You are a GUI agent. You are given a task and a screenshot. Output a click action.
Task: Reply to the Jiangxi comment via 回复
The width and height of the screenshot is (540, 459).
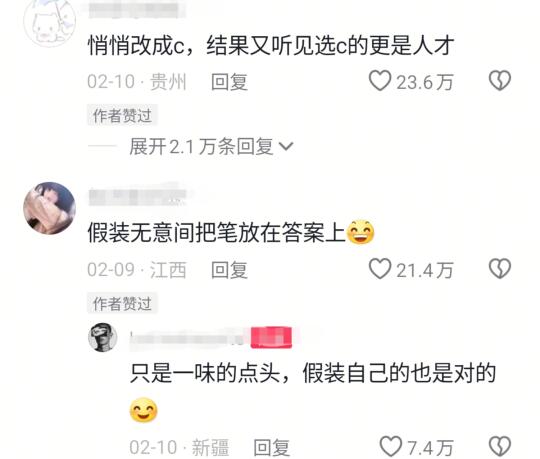229,270
